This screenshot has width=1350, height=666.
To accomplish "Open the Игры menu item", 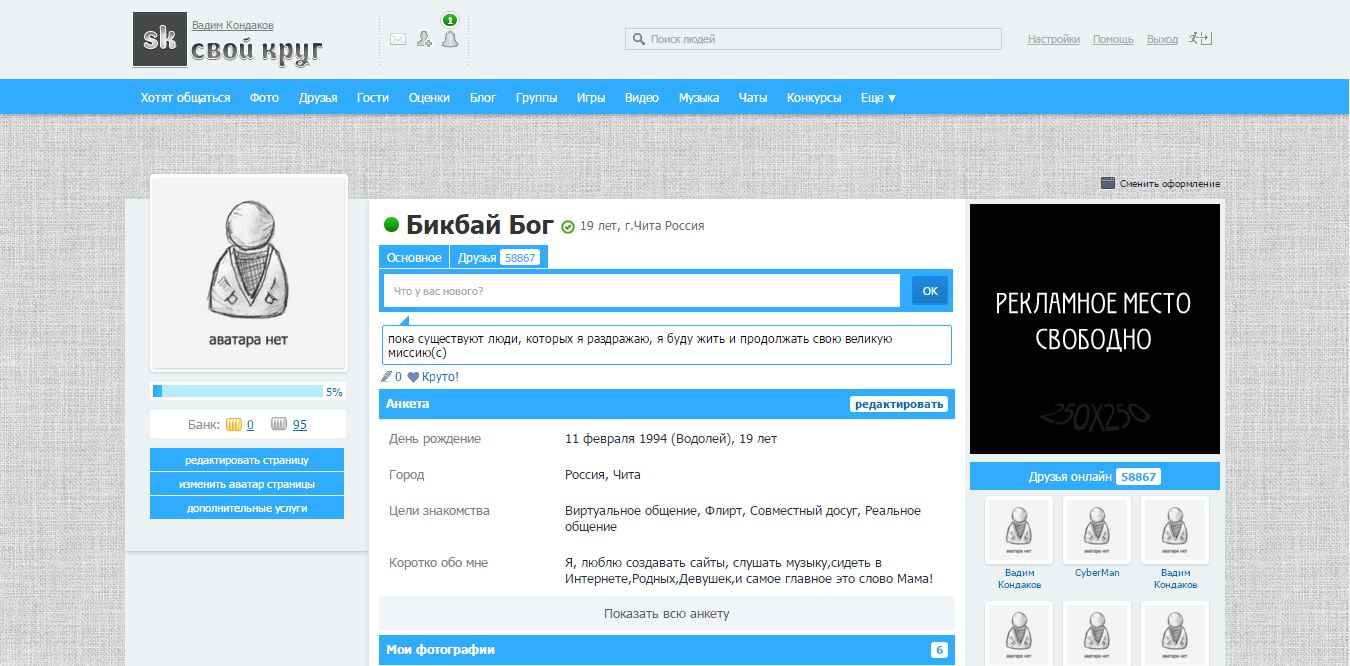I will tap(591, 98).
